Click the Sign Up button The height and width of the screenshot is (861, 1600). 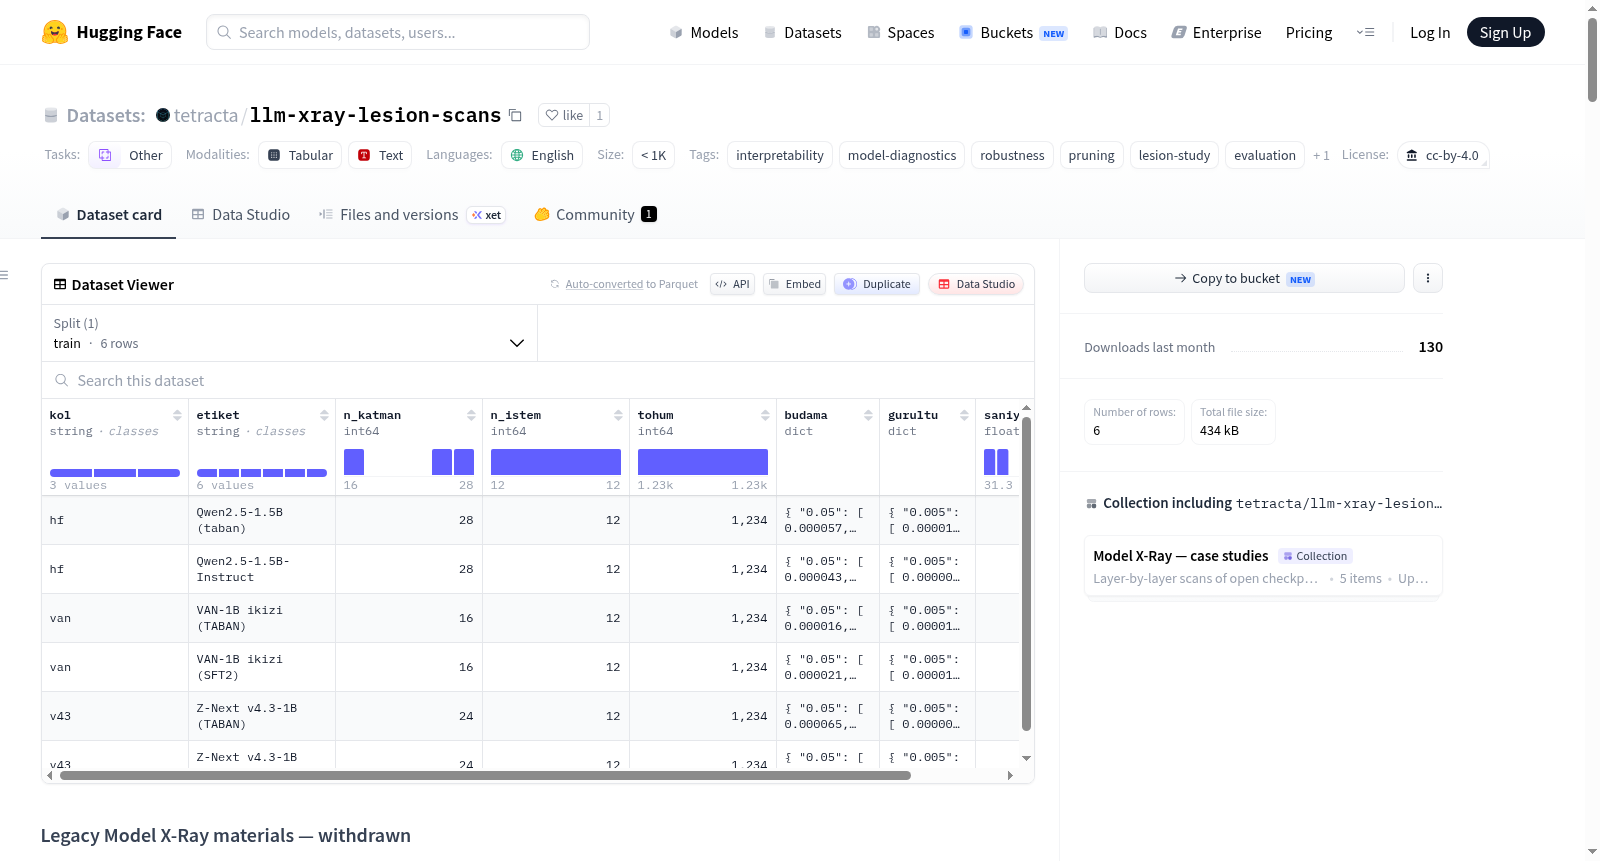[1505, 32]
